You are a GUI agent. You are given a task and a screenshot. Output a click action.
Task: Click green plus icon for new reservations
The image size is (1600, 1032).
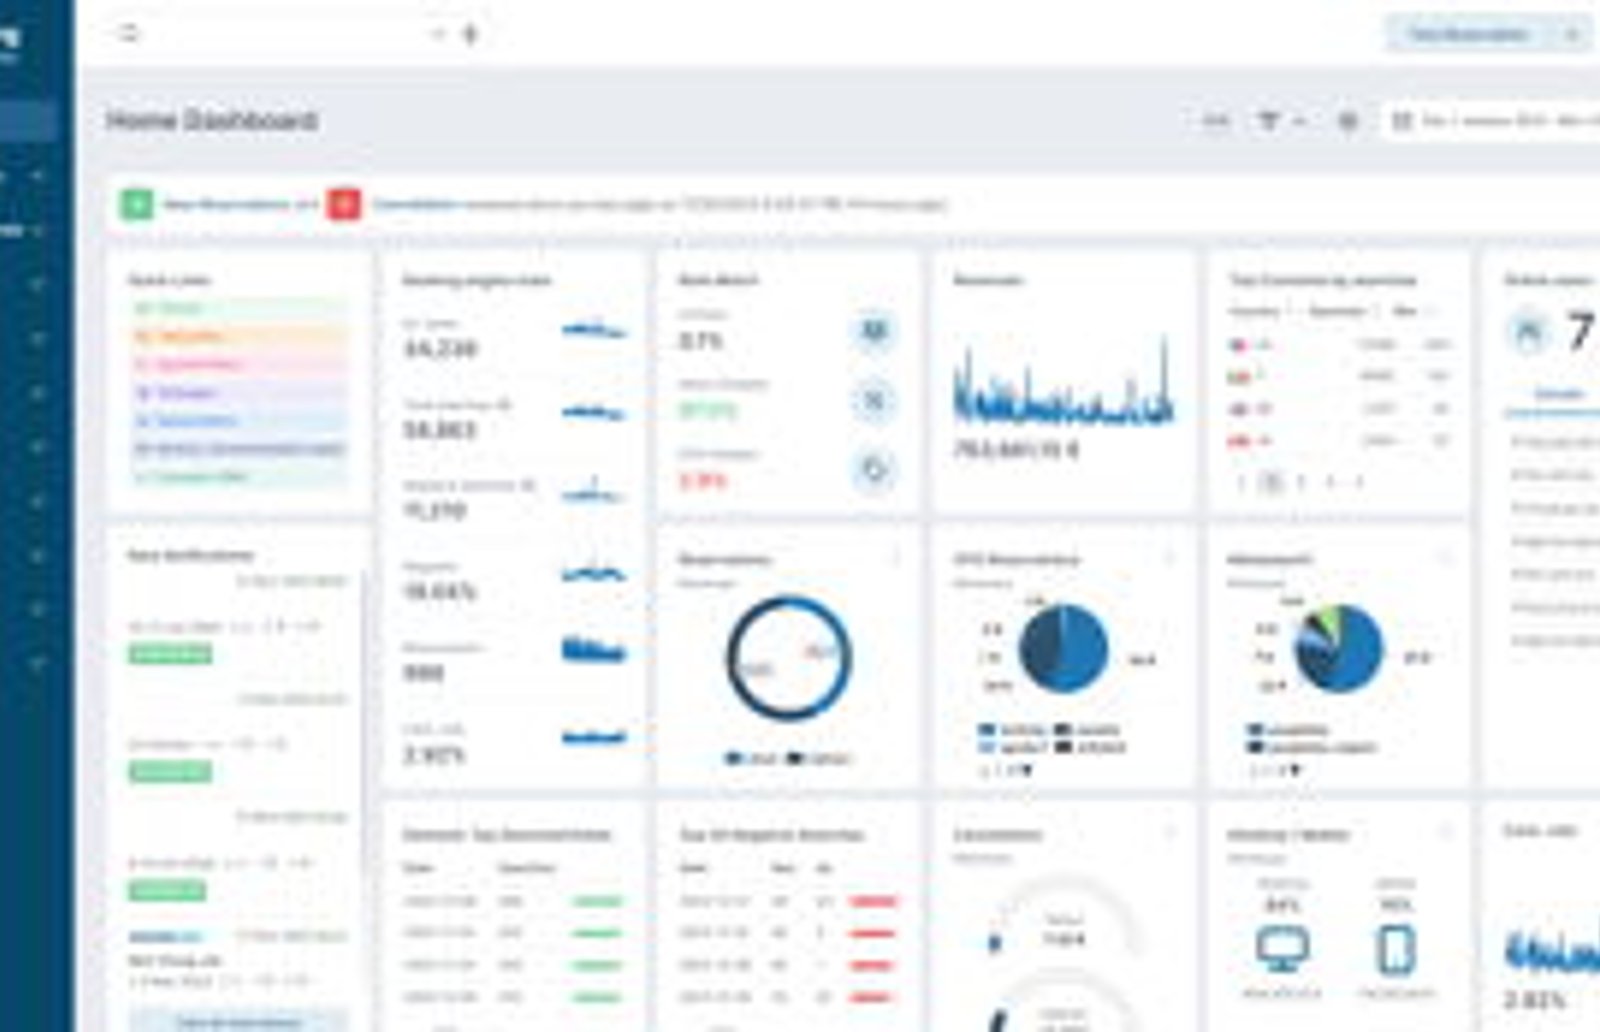137,204
